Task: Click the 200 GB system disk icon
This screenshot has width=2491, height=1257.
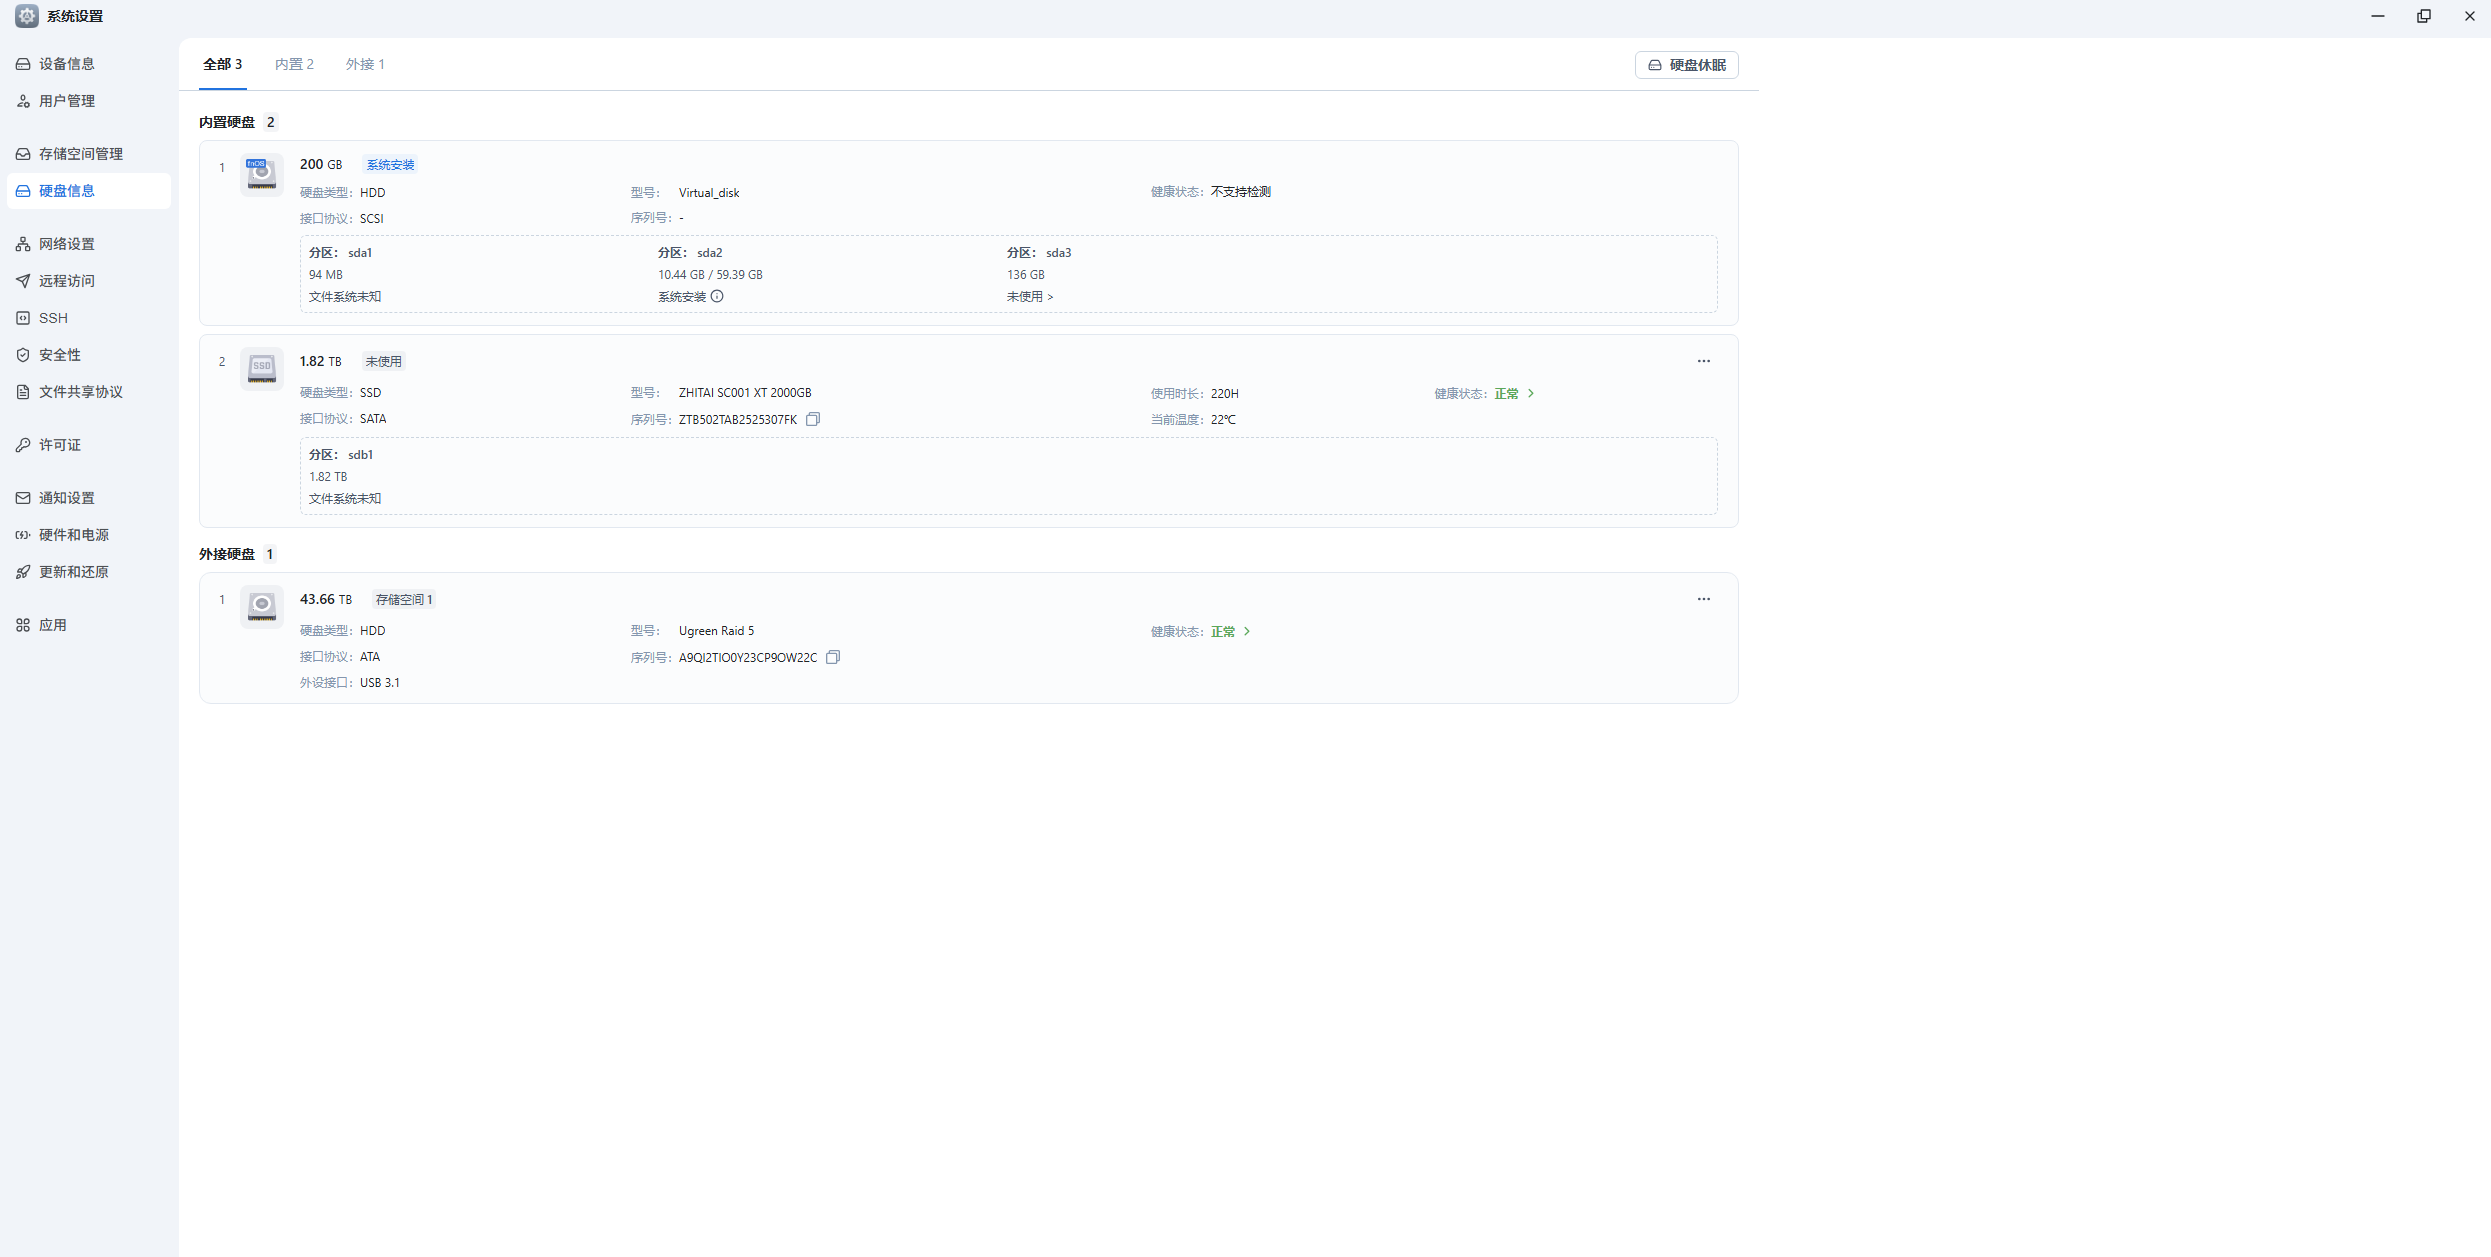Action: pyautogui.click(x=262, y=174)
